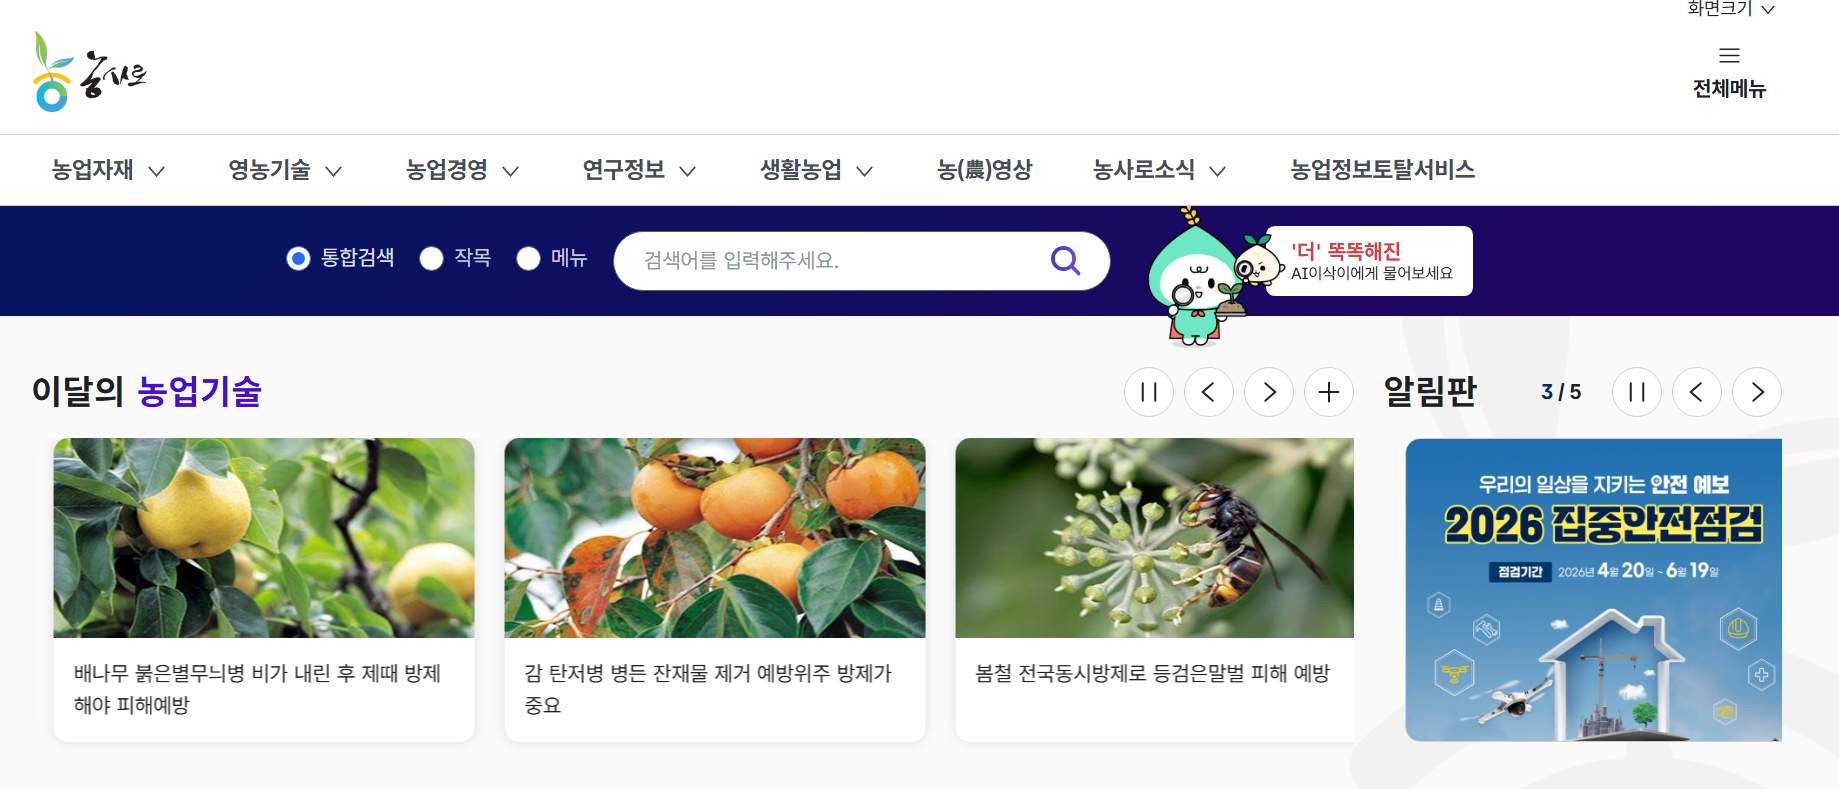Pause the 알림판 banner rotation
The width and height of the screenshot is (1839, 789).
point(1637,392)
